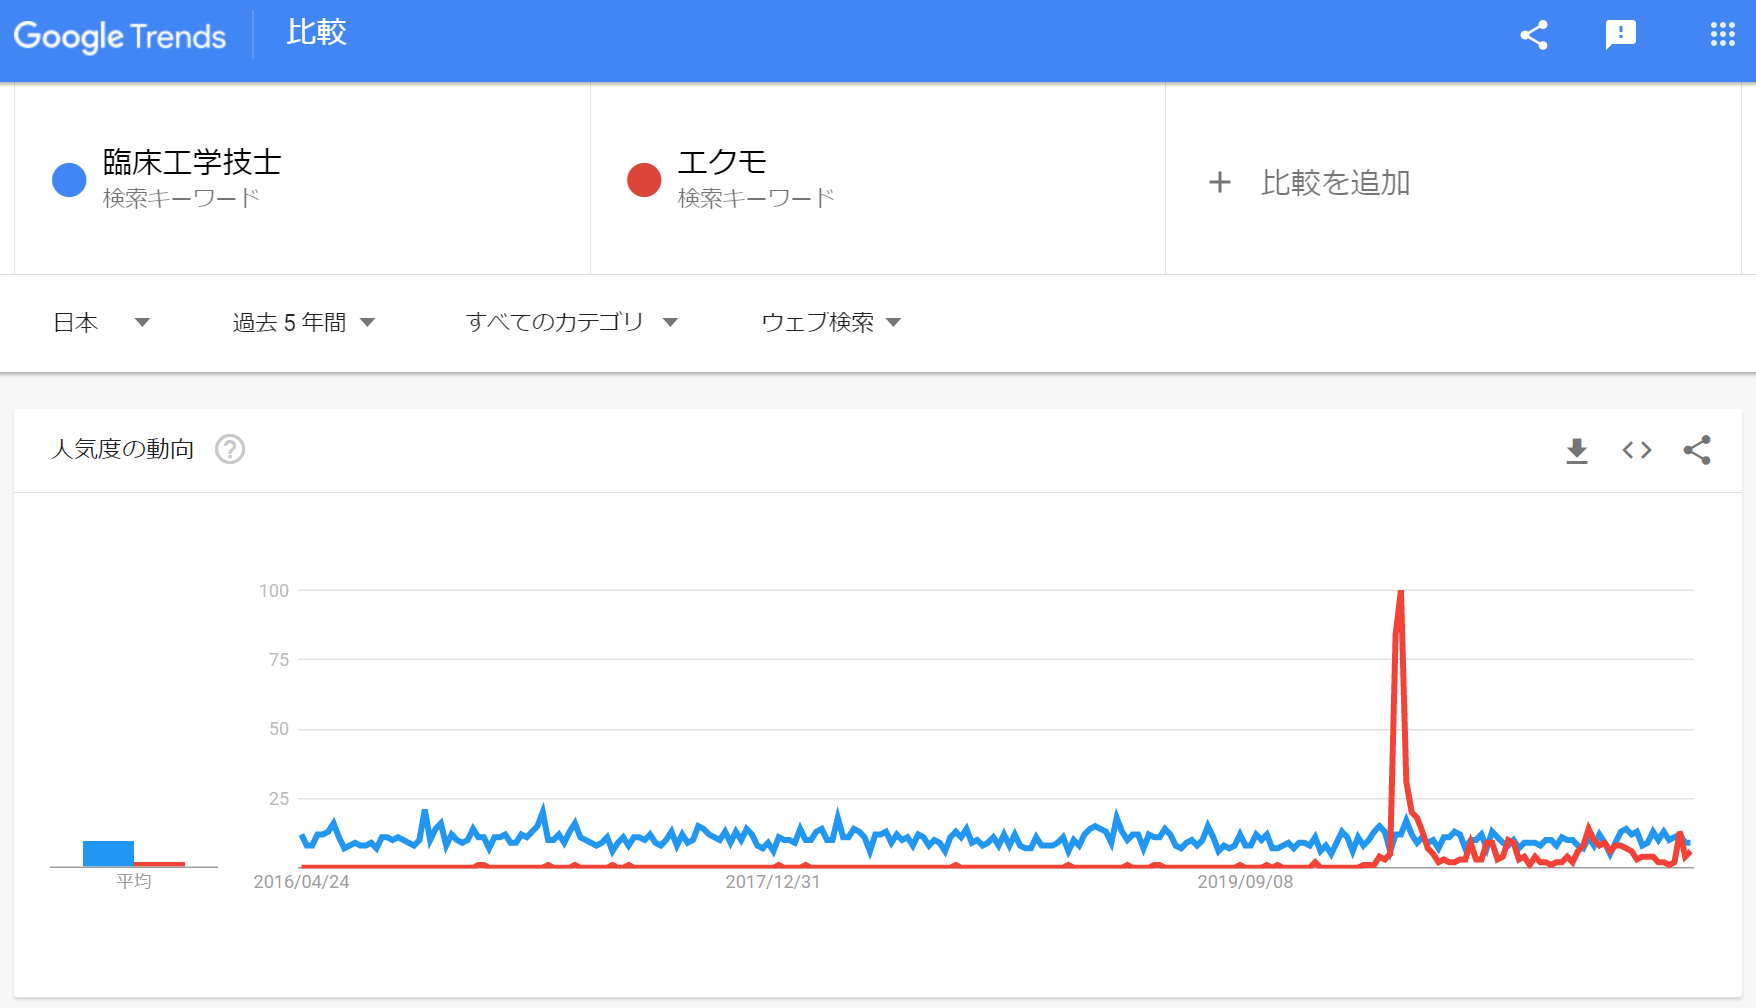Click the plus icon to add comparison
Screen dimensions: 1756x1008
coord(1219,182)
